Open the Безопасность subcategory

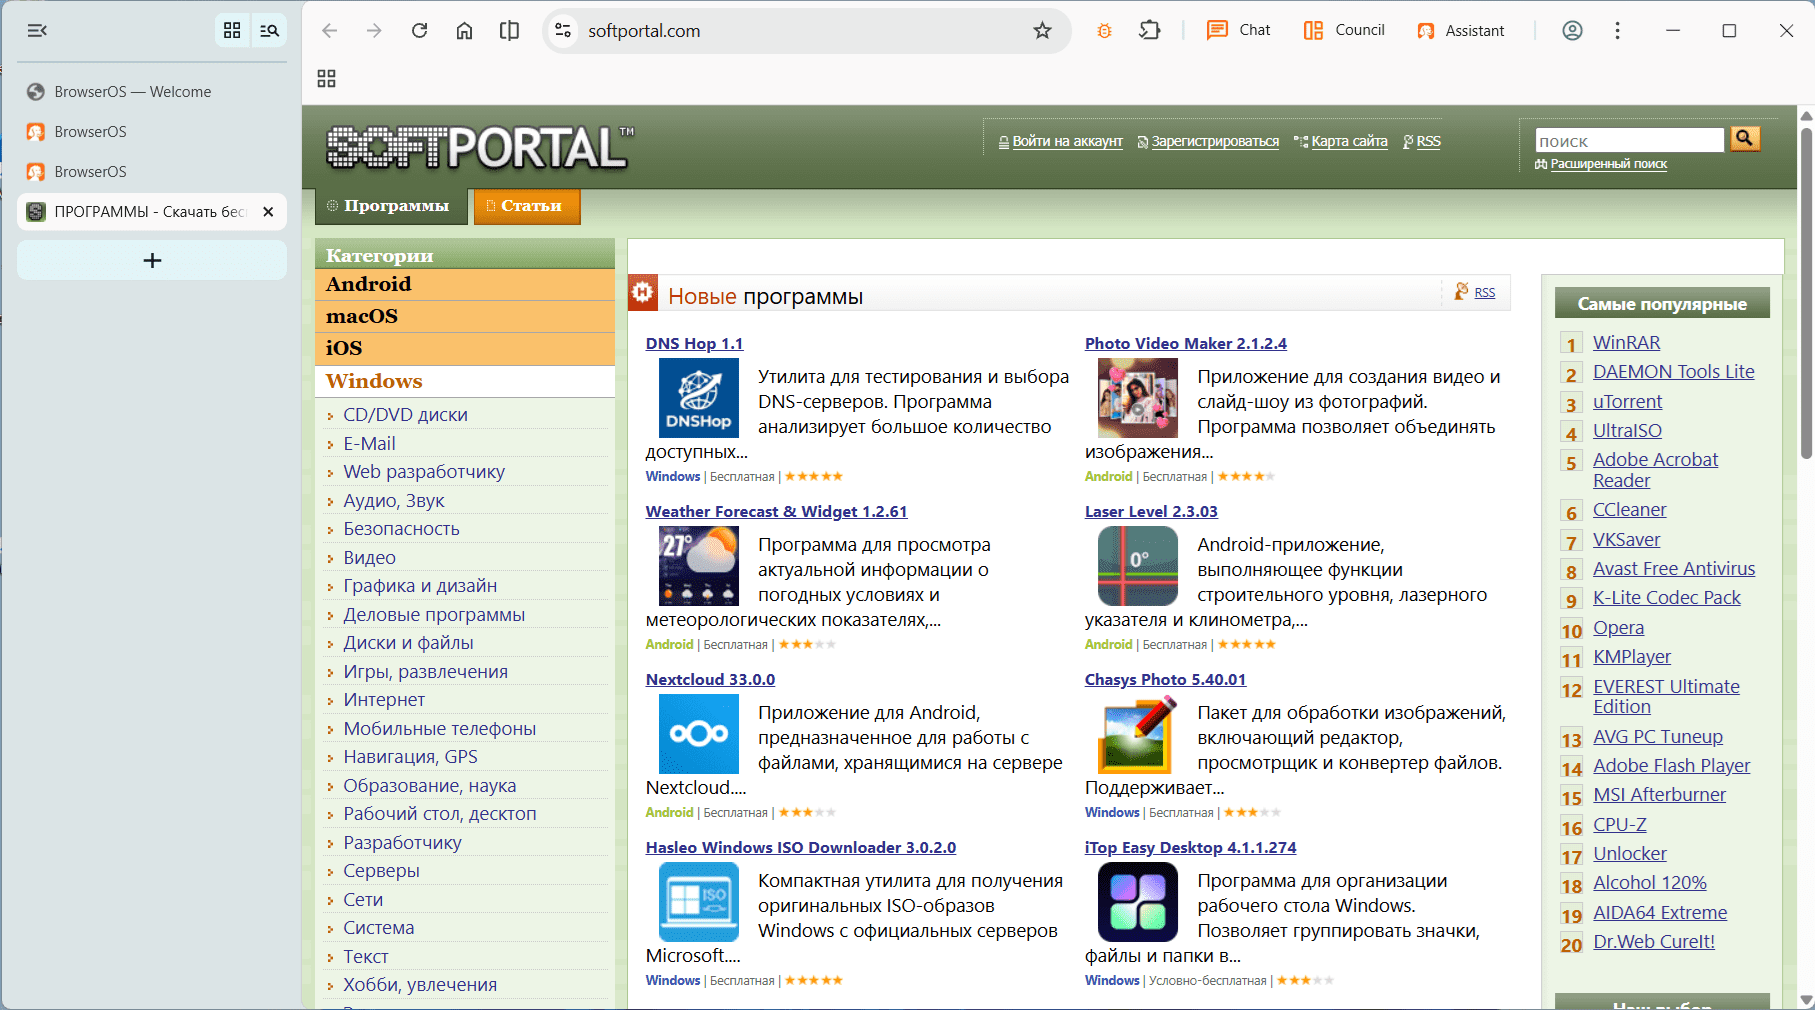coord(401,529)
